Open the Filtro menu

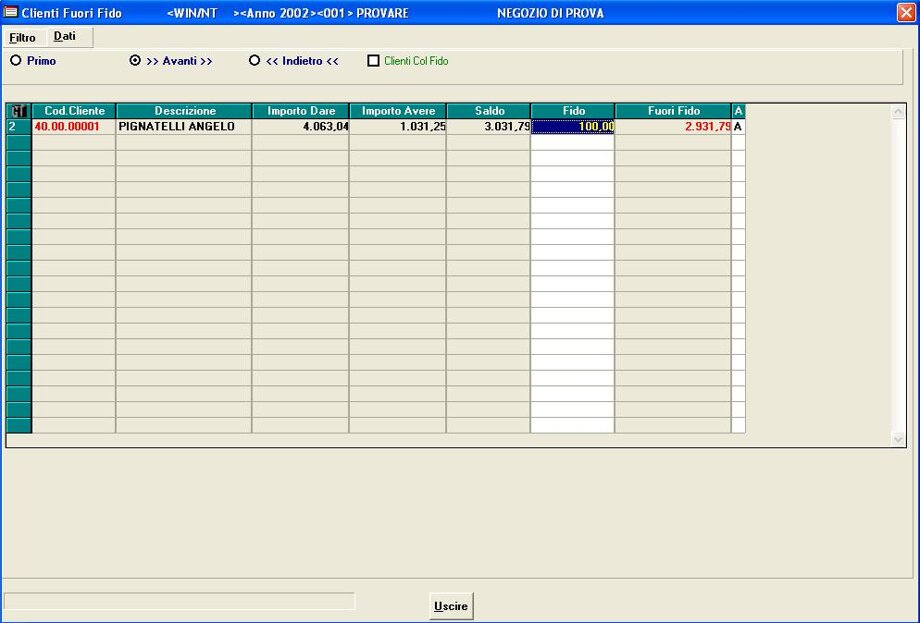(x=22, y=38)
